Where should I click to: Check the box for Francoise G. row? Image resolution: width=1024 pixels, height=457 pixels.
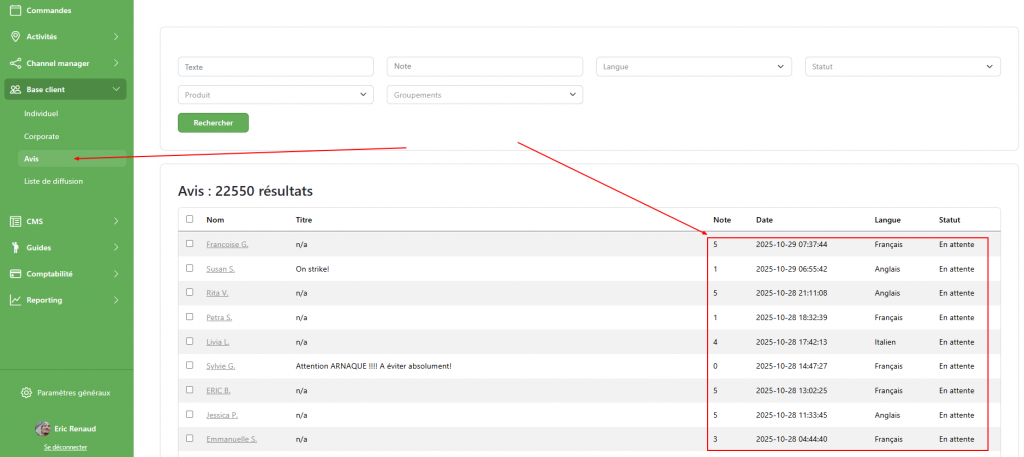click(190, 244)
